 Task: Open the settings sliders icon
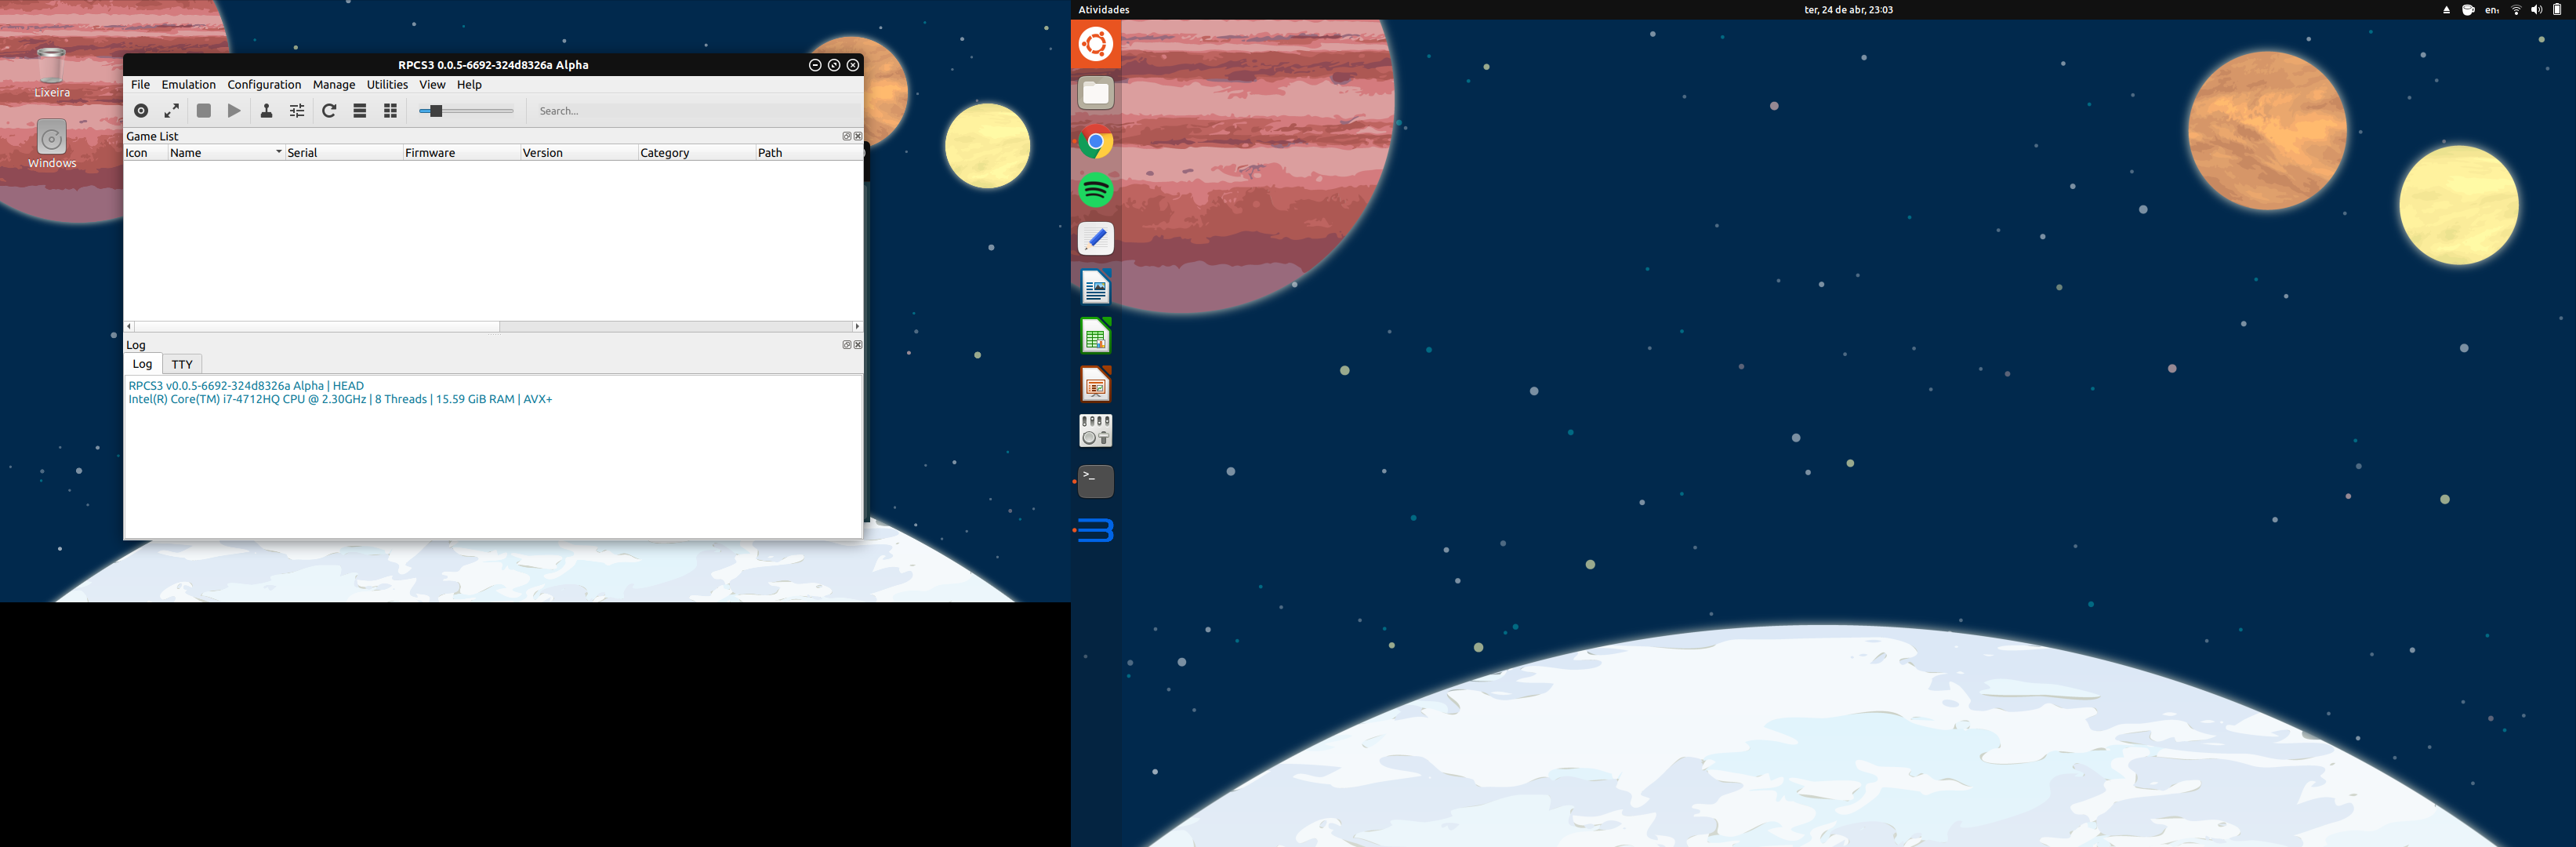pyautogui.click(x=297, y=111)
